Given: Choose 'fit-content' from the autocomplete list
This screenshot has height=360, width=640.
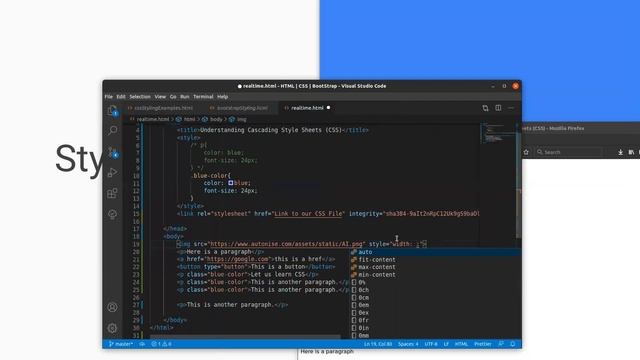Looking at the screenshot, I should 435,260.
